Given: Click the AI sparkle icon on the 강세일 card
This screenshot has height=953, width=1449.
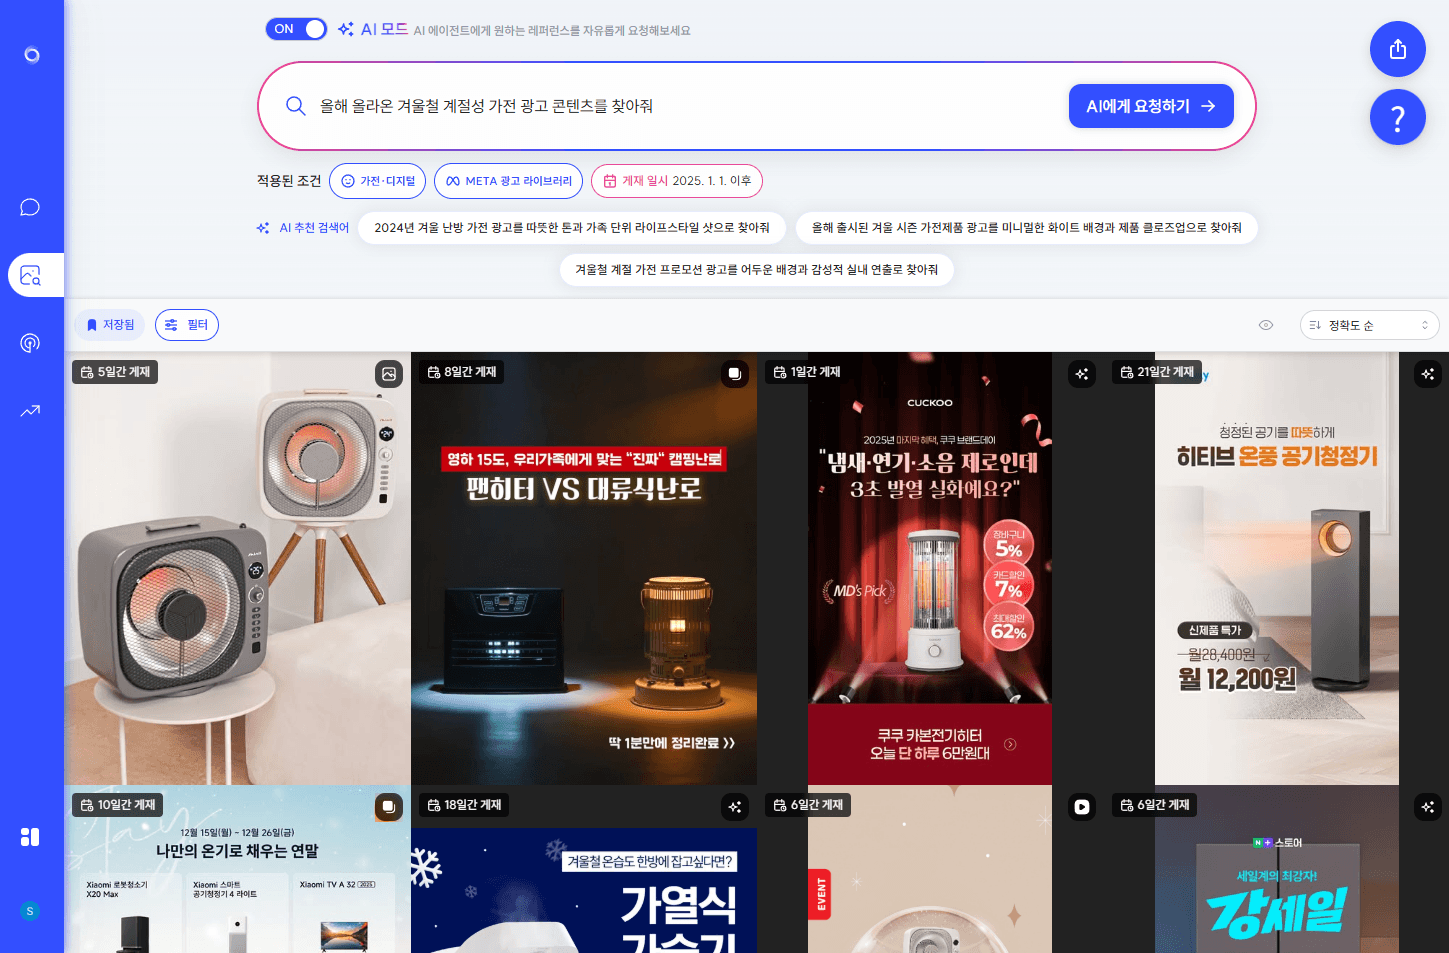Looking at the screenshot, I should point(1428,807).
